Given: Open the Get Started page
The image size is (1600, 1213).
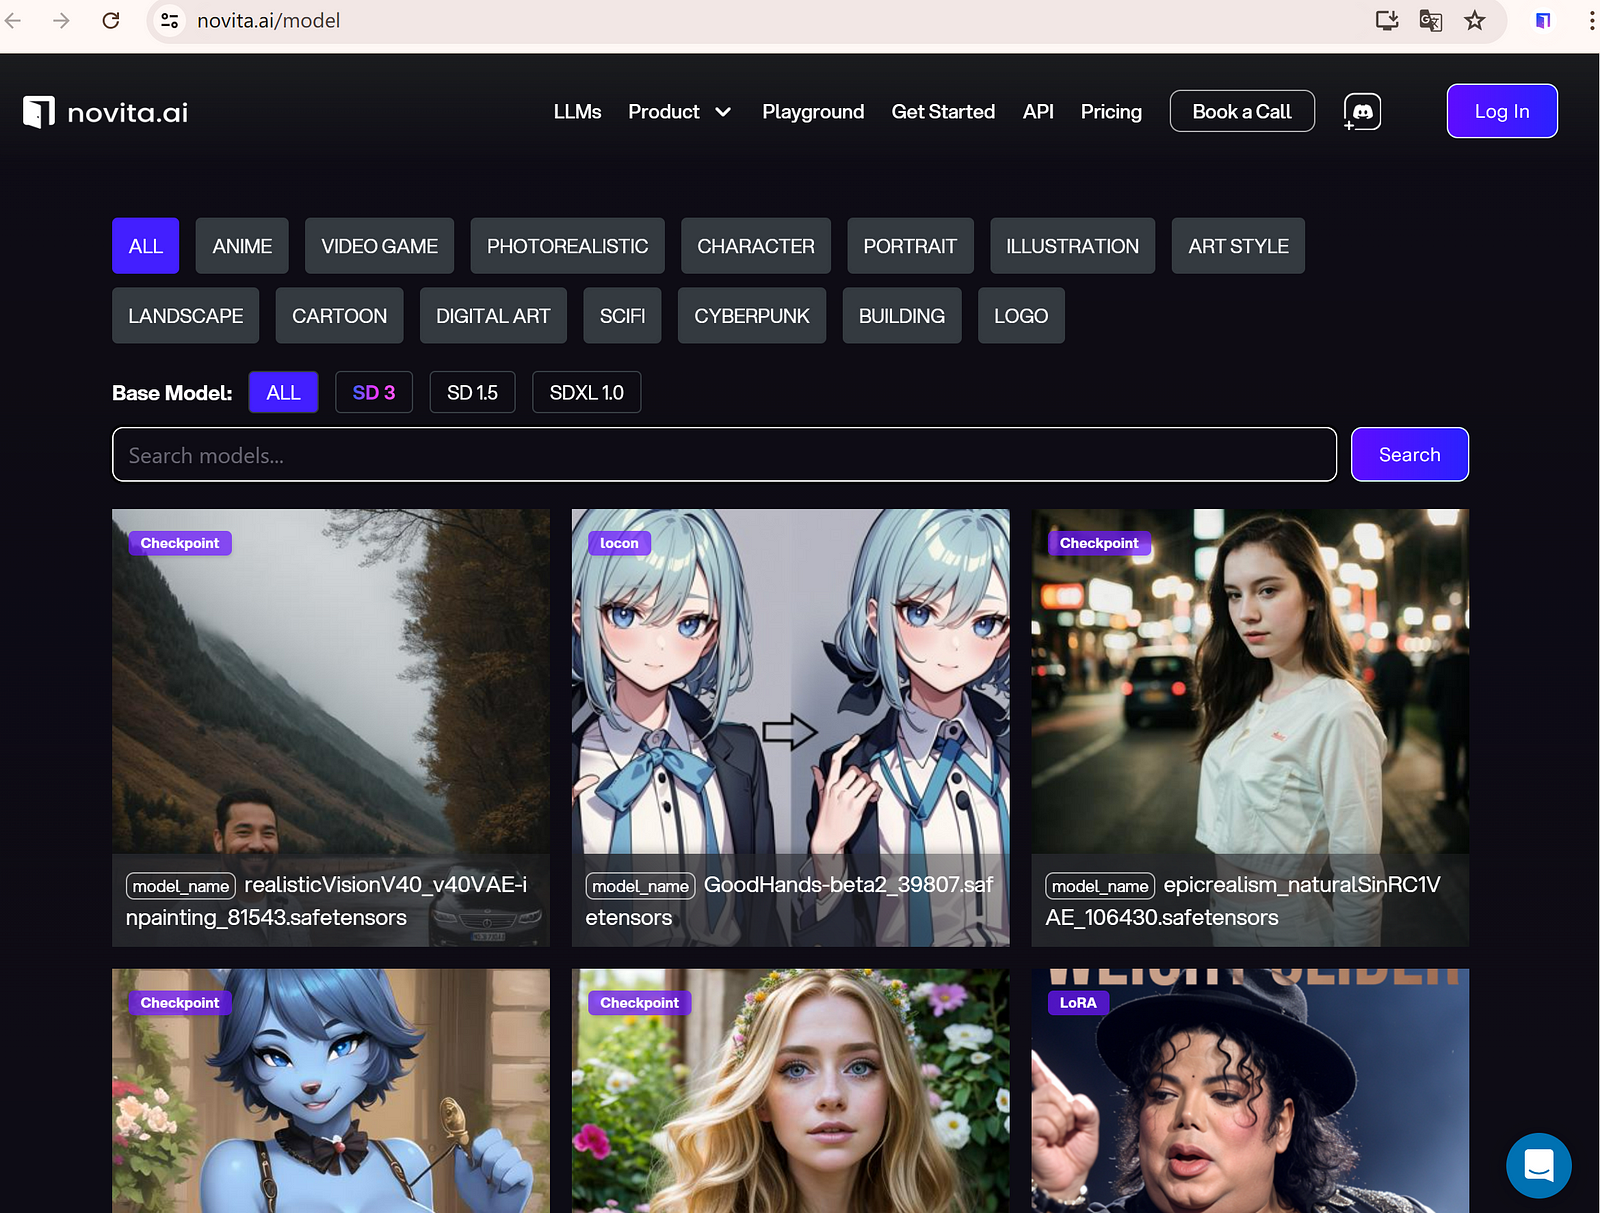Looking at the screenshot, I should point(943,112).
